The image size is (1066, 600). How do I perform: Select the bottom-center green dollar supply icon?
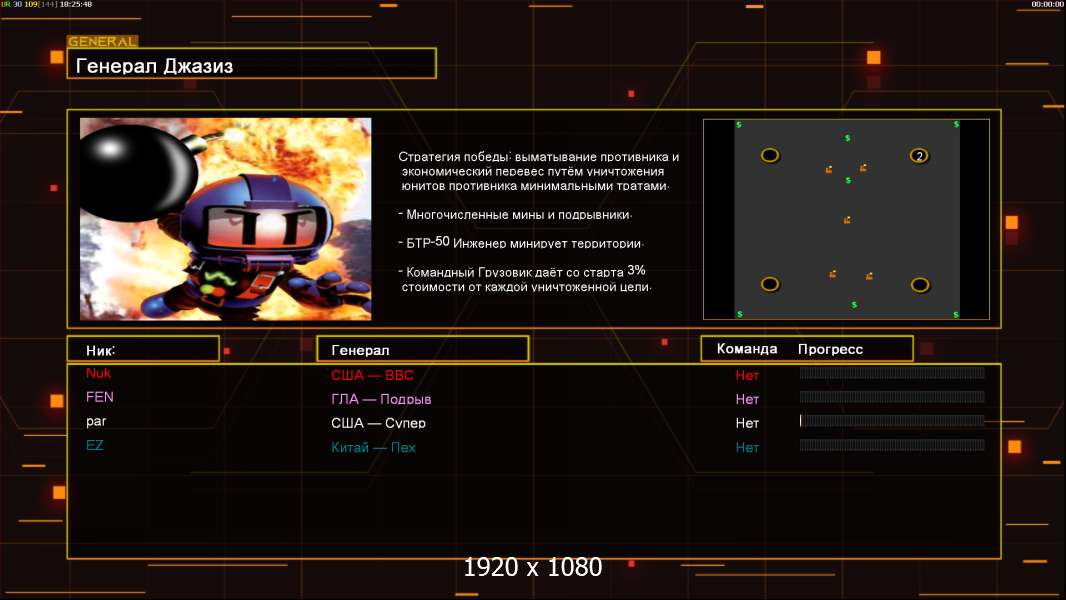[854, 304]
